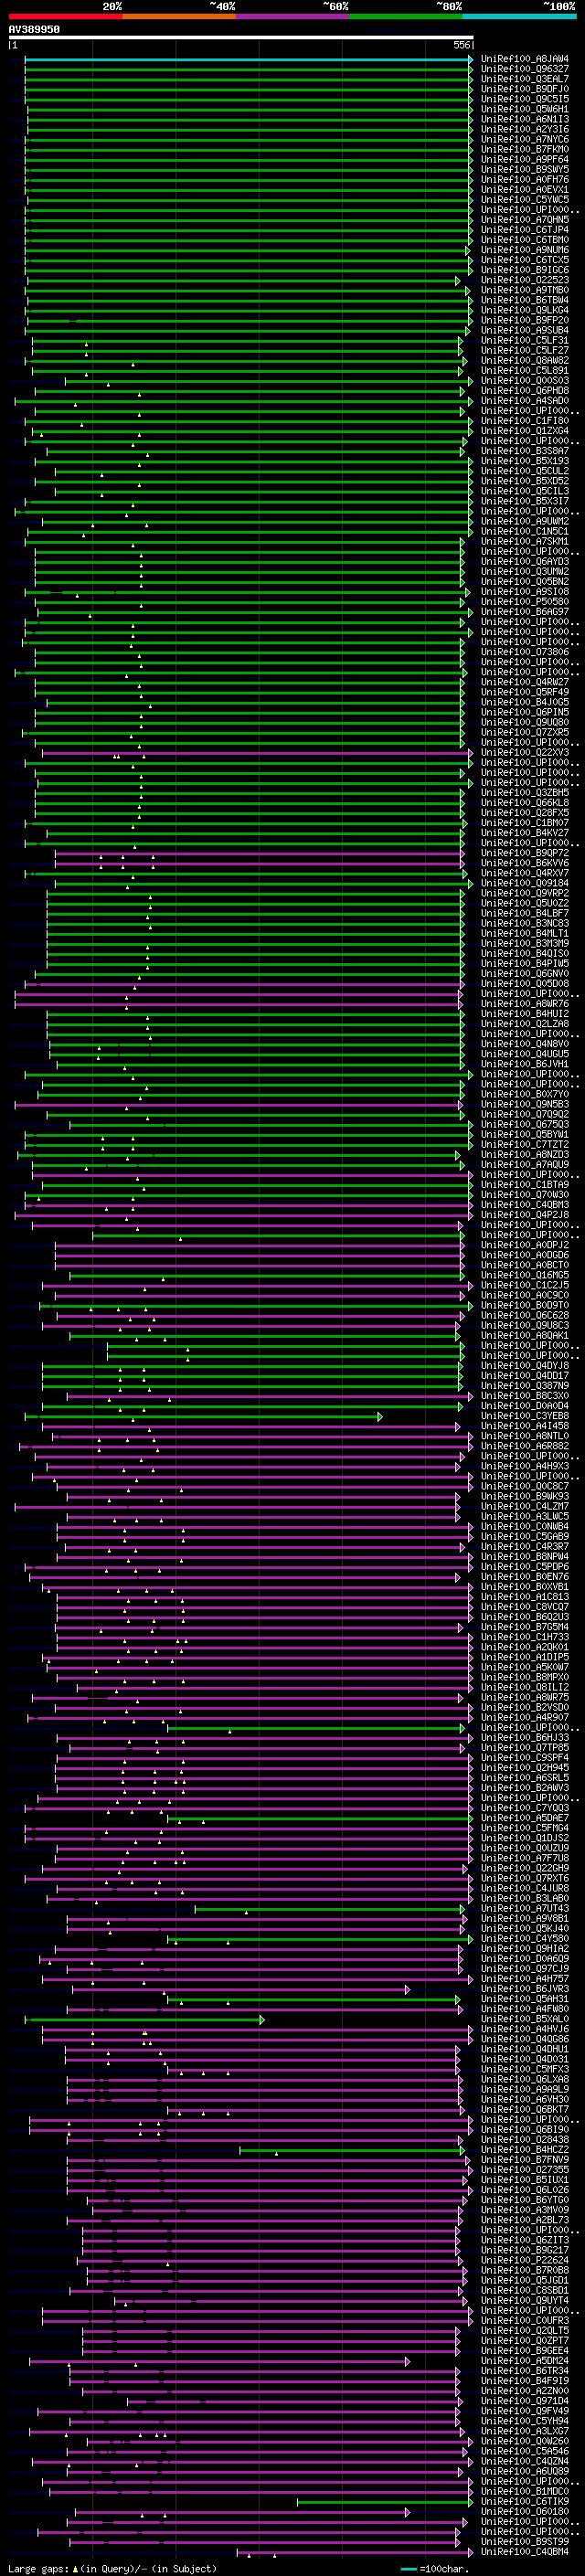Click hit label UniRef100_B9SWY5
Viewport: 585px width, 2576px height.
coord(525,169)
